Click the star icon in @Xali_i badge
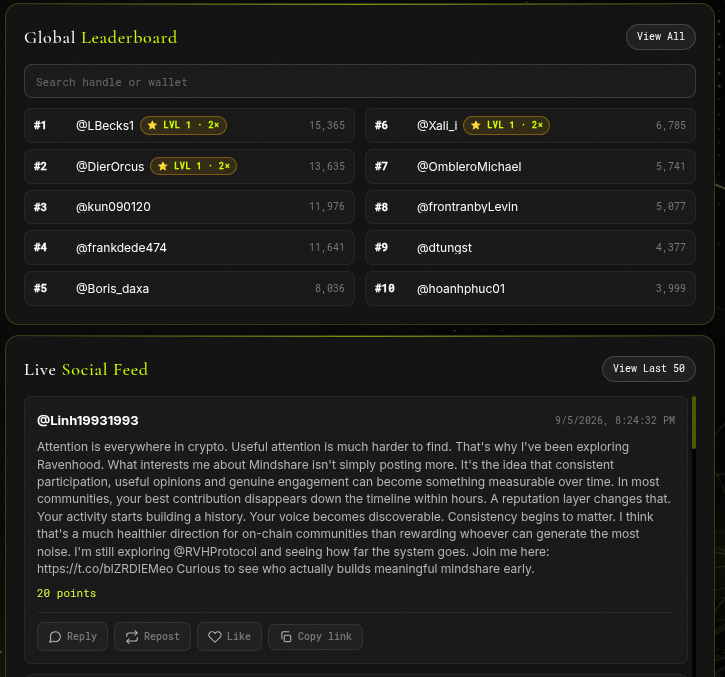725x677 pixels. pyautogui.click(x=475, y=125)
